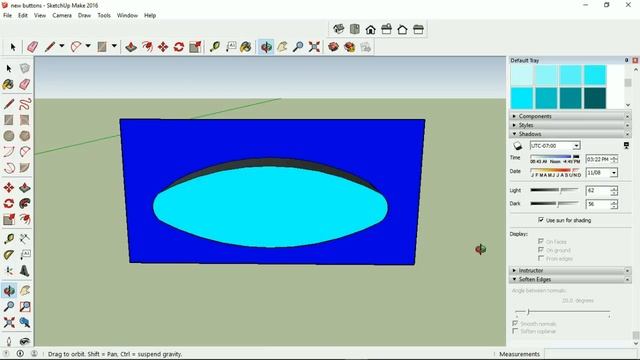Select the Offset tool in top toolbar
Image resolution: width=640 pixels, height=360 pixels.
click(x=147, y=47)
